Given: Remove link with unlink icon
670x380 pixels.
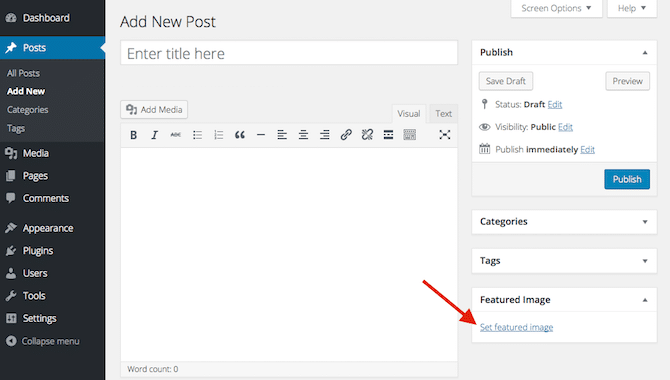Looking at the screenshot, I should click(367, 135).
